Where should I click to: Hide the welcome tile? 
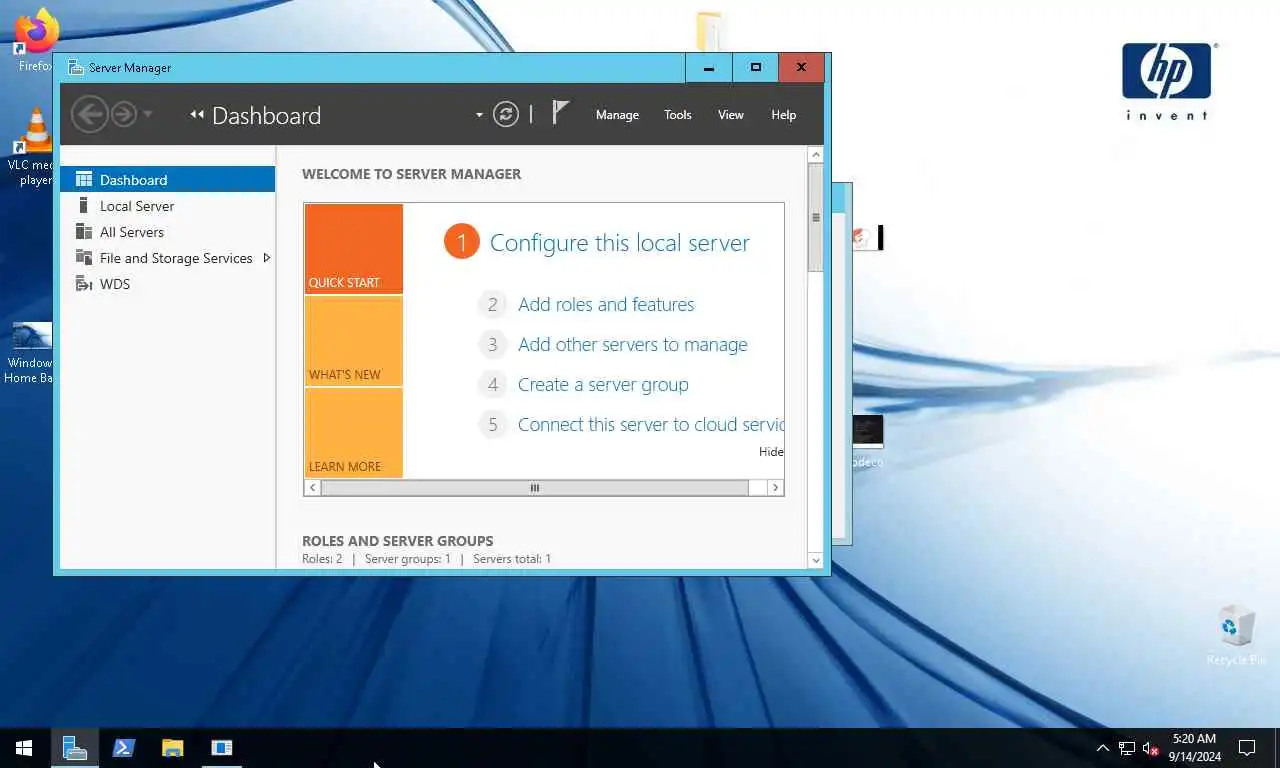pyautogui.click(x=771, y=452)
